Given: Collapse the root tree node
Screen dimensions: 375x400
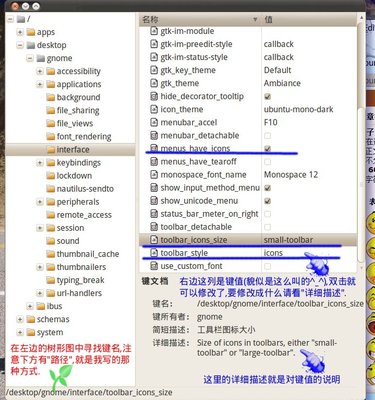Looking at the screenshot, I should coord(10,19).
